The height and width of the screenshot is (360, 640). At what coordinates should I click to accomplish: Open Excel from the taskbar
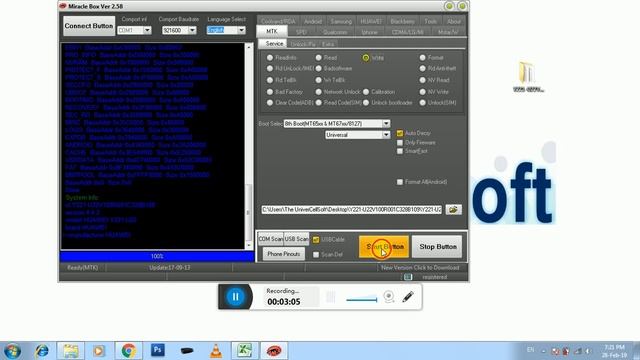click(x=244, y=351)
